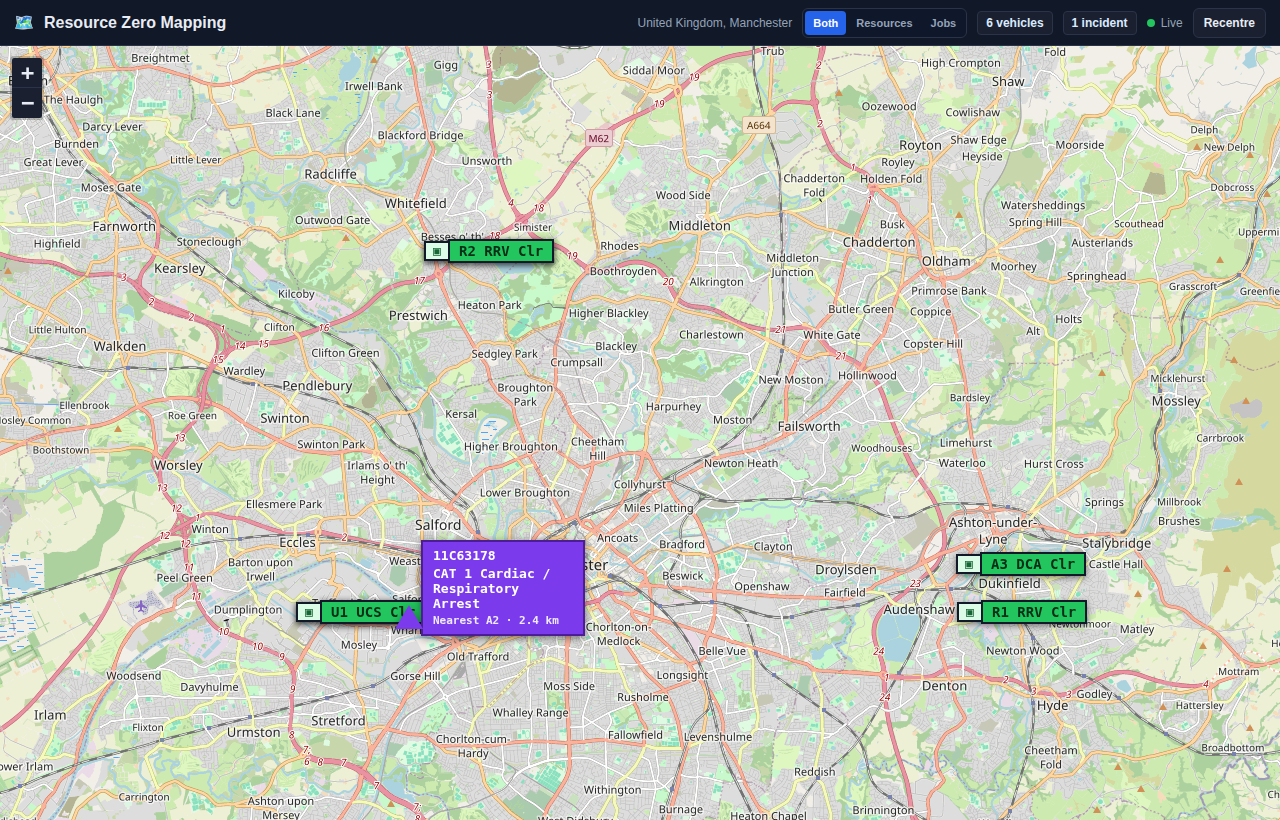
Task: Select the R1 RRV vehicle status icon
Action: tap(969, 612)
